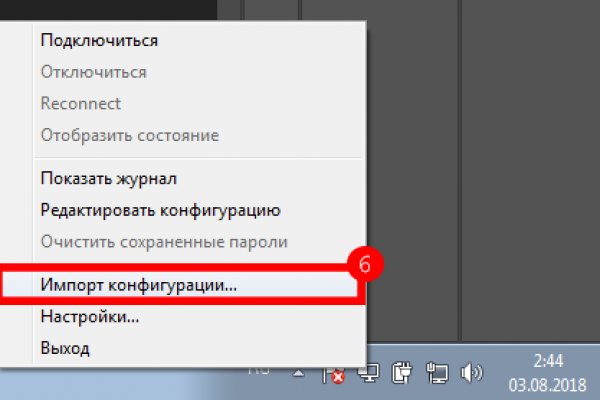Viewport: 600px width, 400px height.
Task: Click the volume speaker icon
Action: click(x=470, y=375)
